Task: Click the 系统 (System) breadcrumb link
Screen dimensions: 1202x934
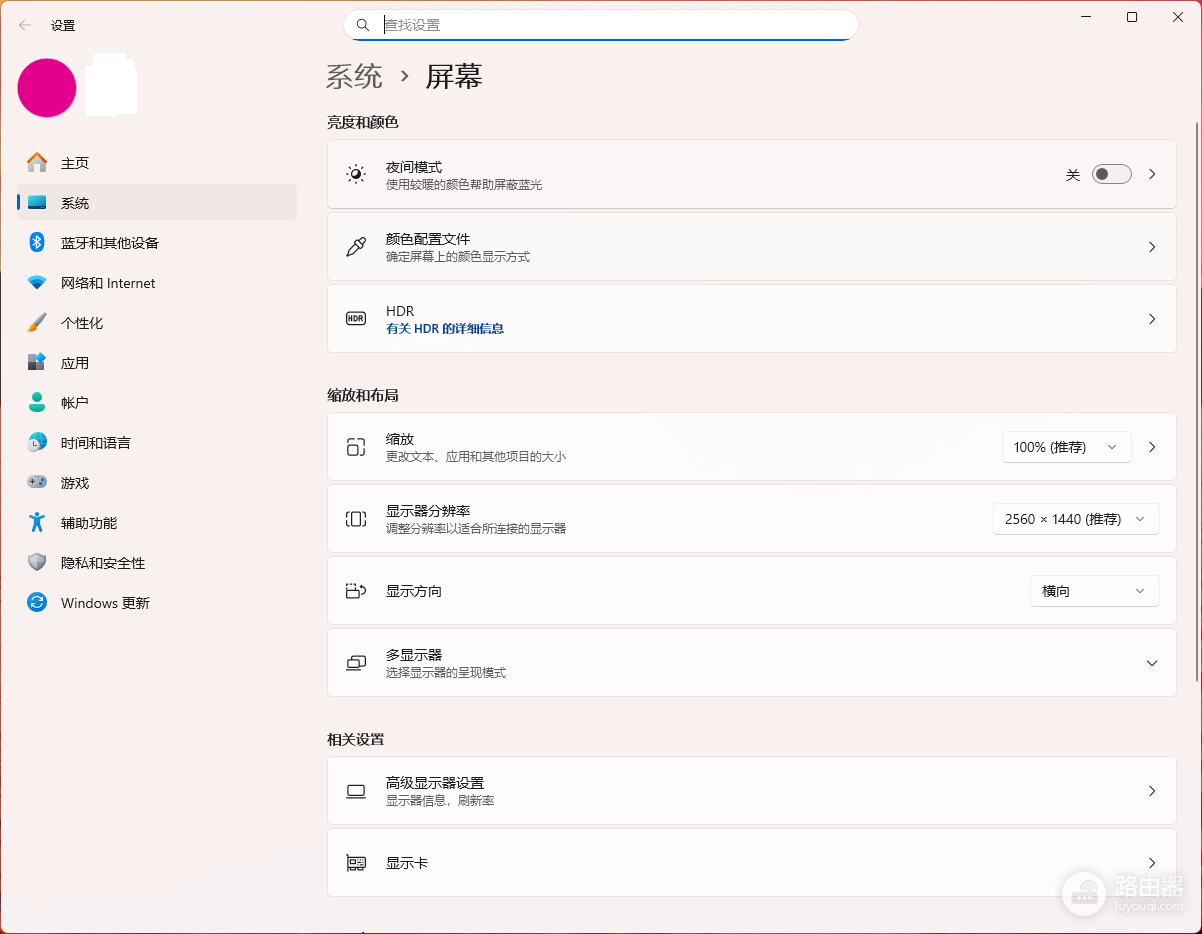Action: click(x=354, y=76)
